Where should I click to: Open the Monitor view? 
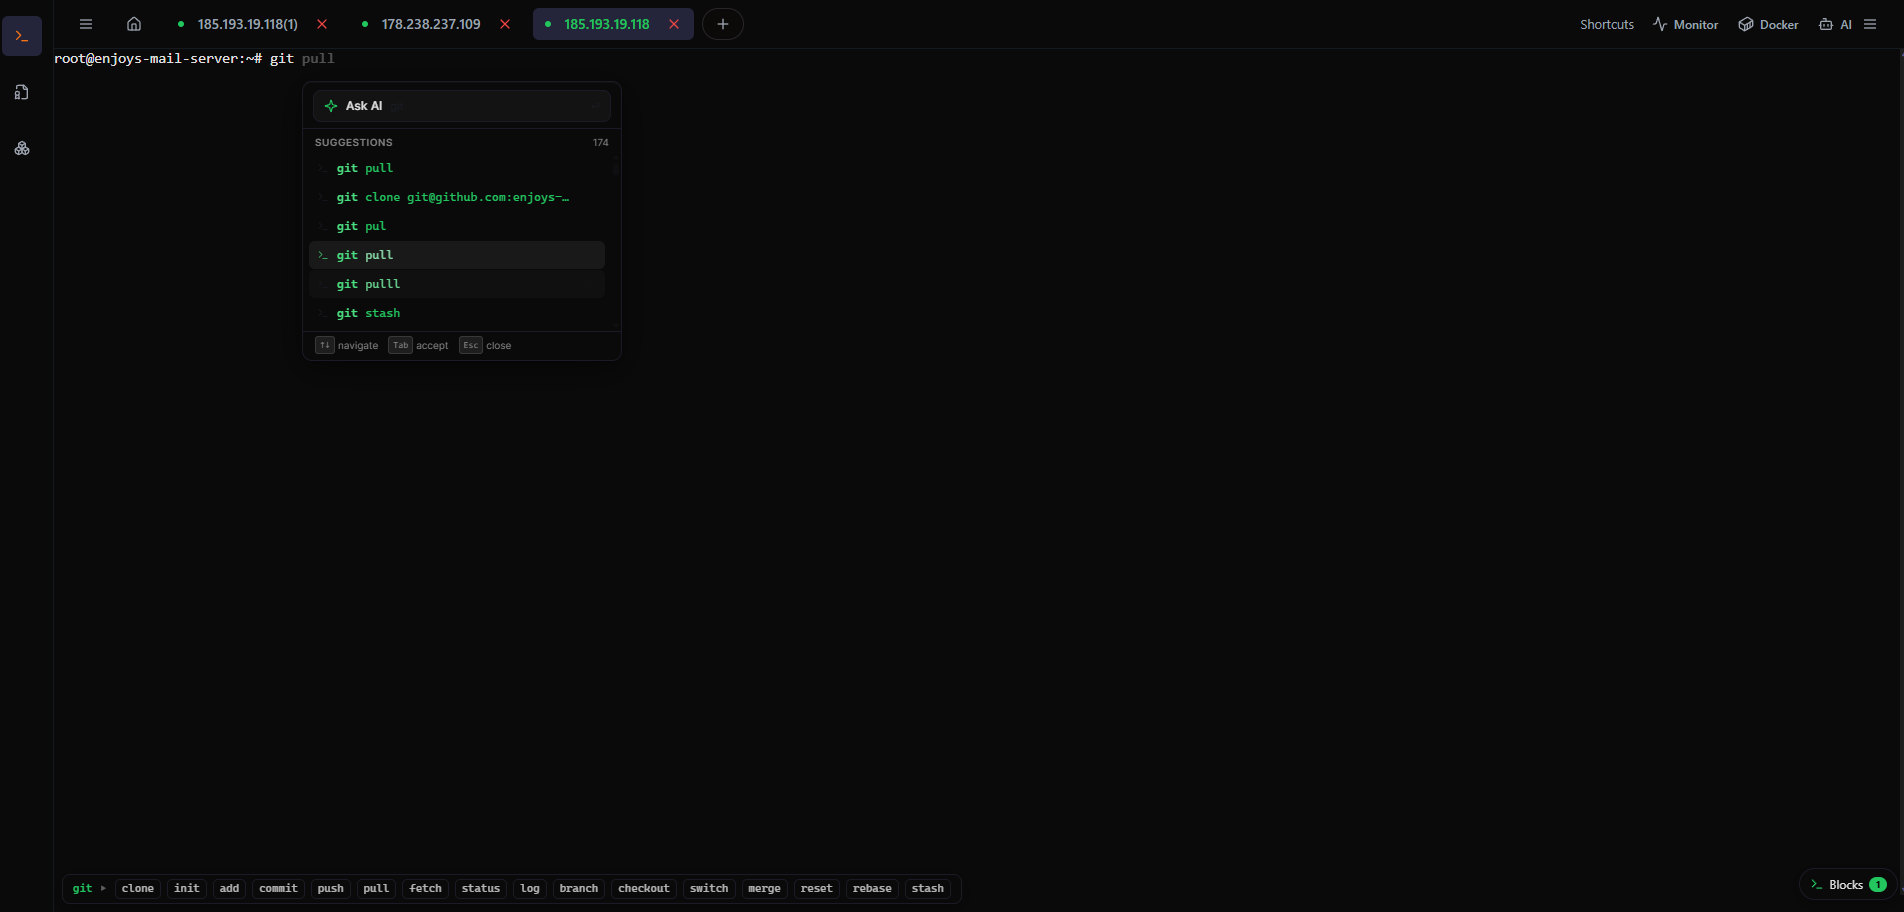(1686, 24)
